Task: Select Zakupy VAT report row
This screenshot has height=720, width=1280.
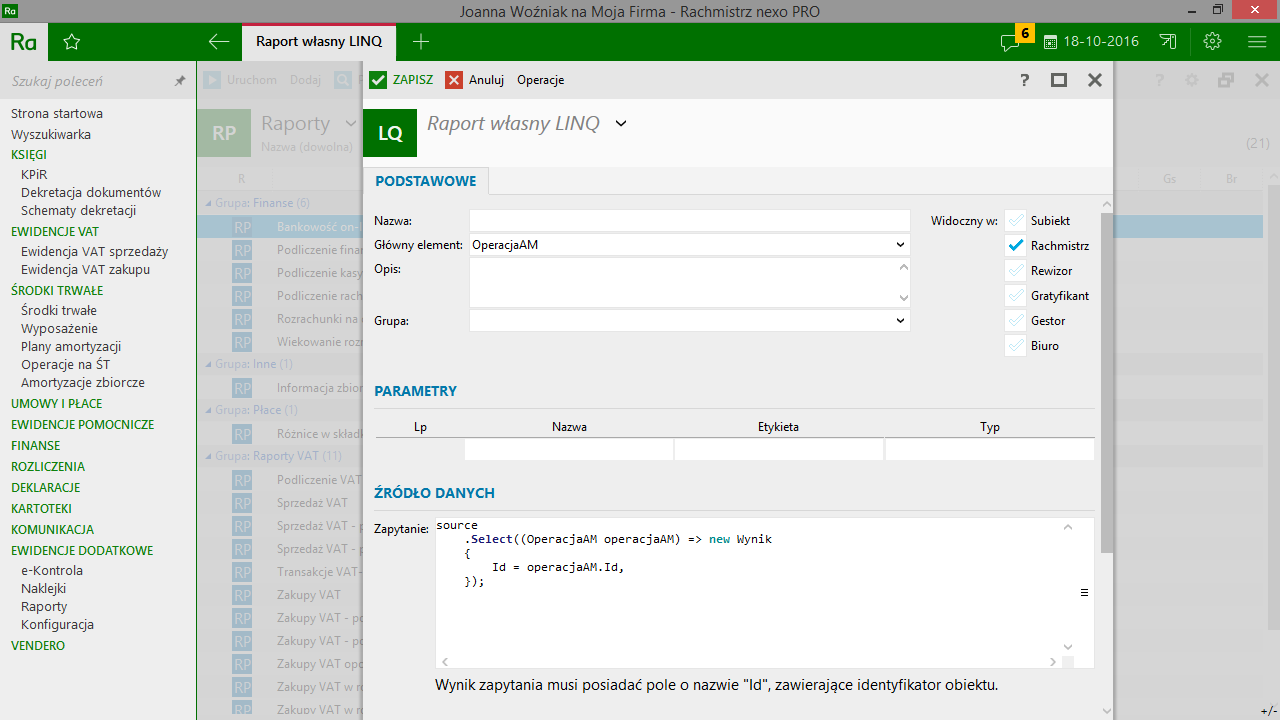Action: [309, 595]
